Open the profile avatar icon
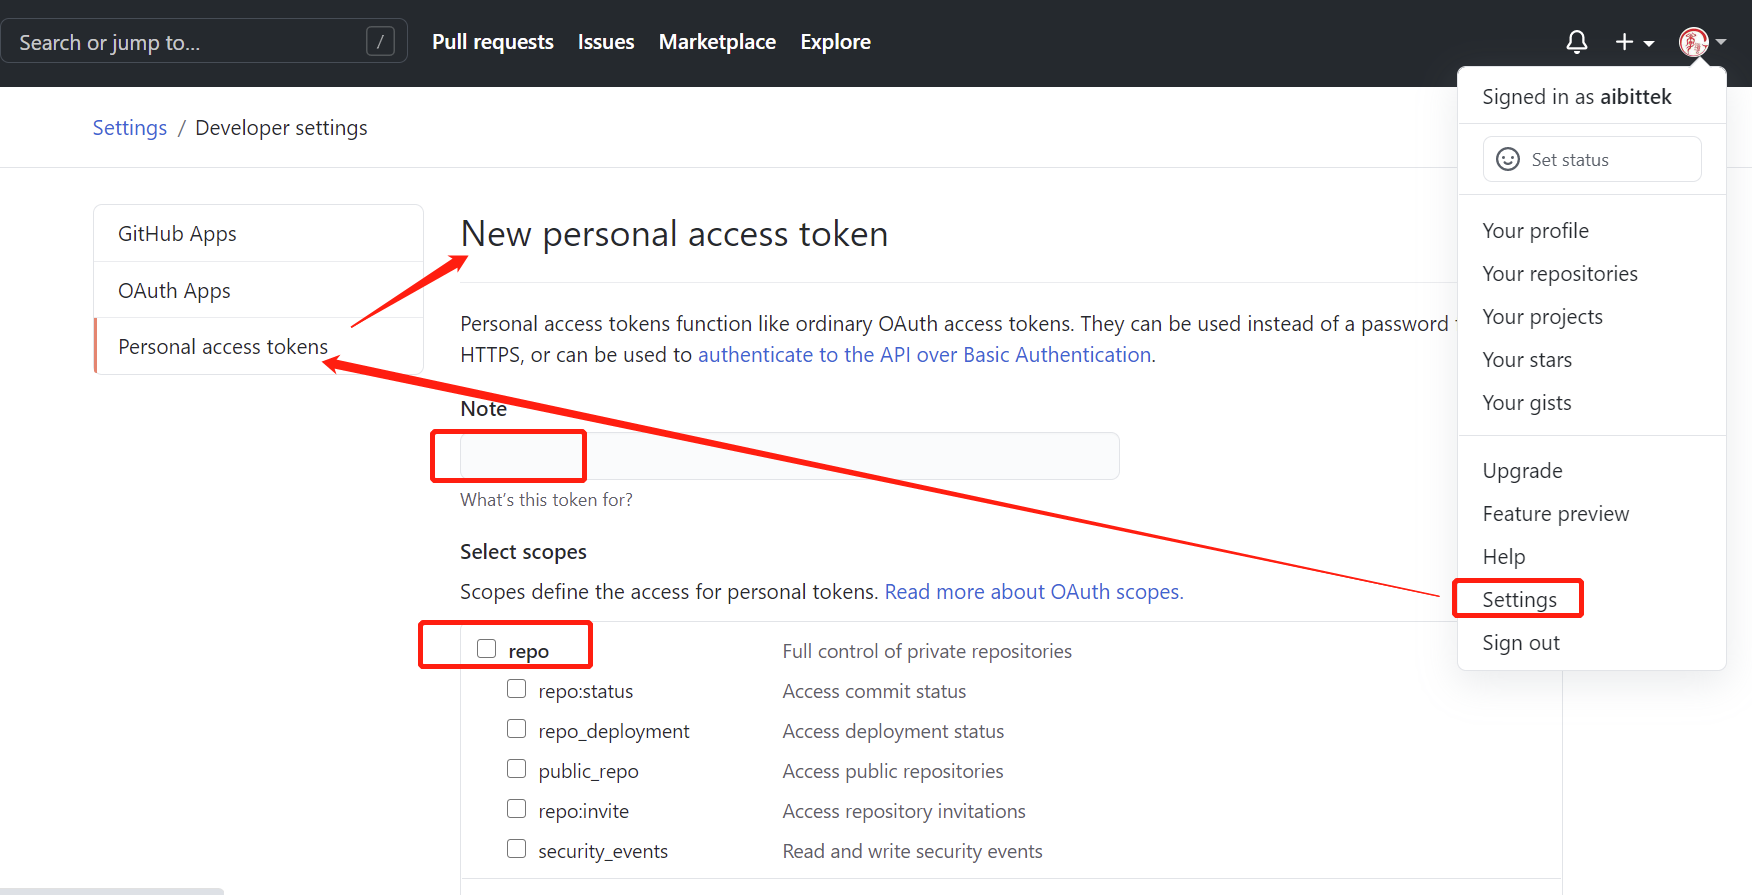 tap(1692, 42)
